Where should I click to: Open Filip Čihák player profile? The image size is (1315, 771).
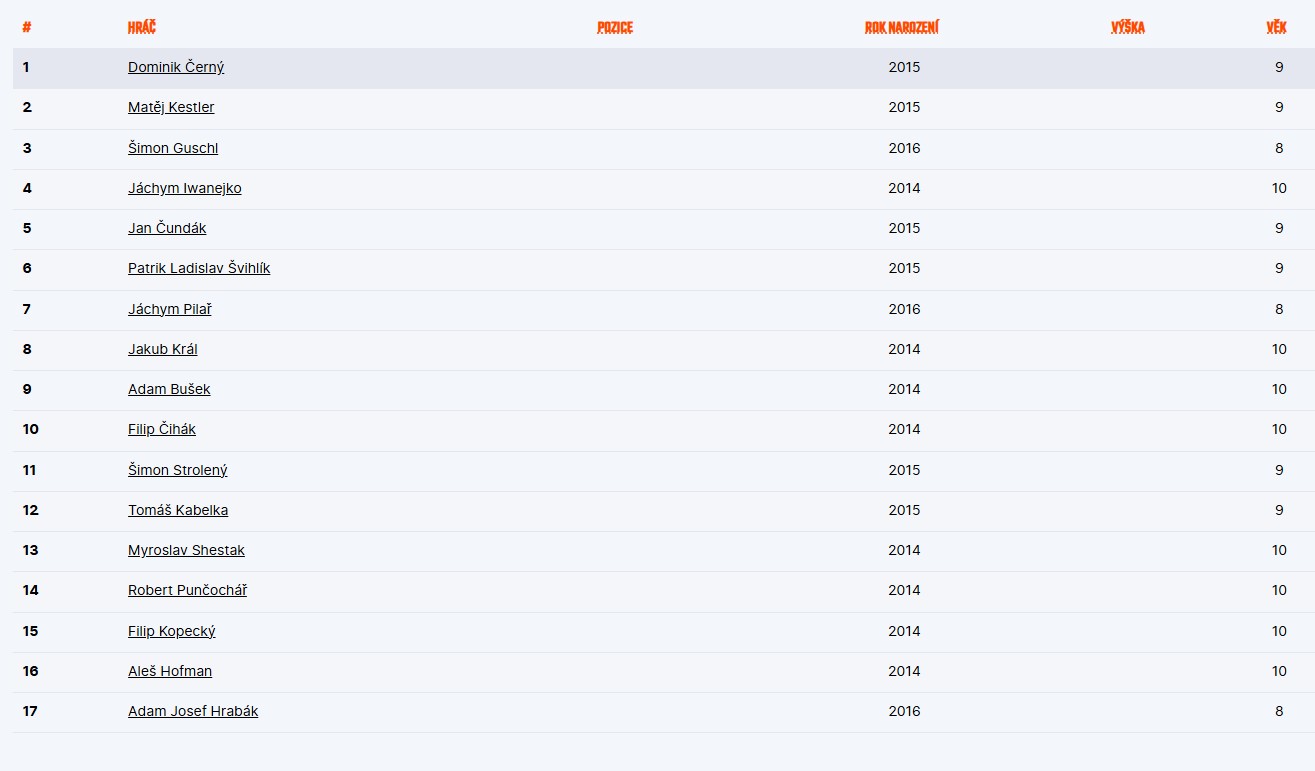pyautogui.click(x=162, y=429)
